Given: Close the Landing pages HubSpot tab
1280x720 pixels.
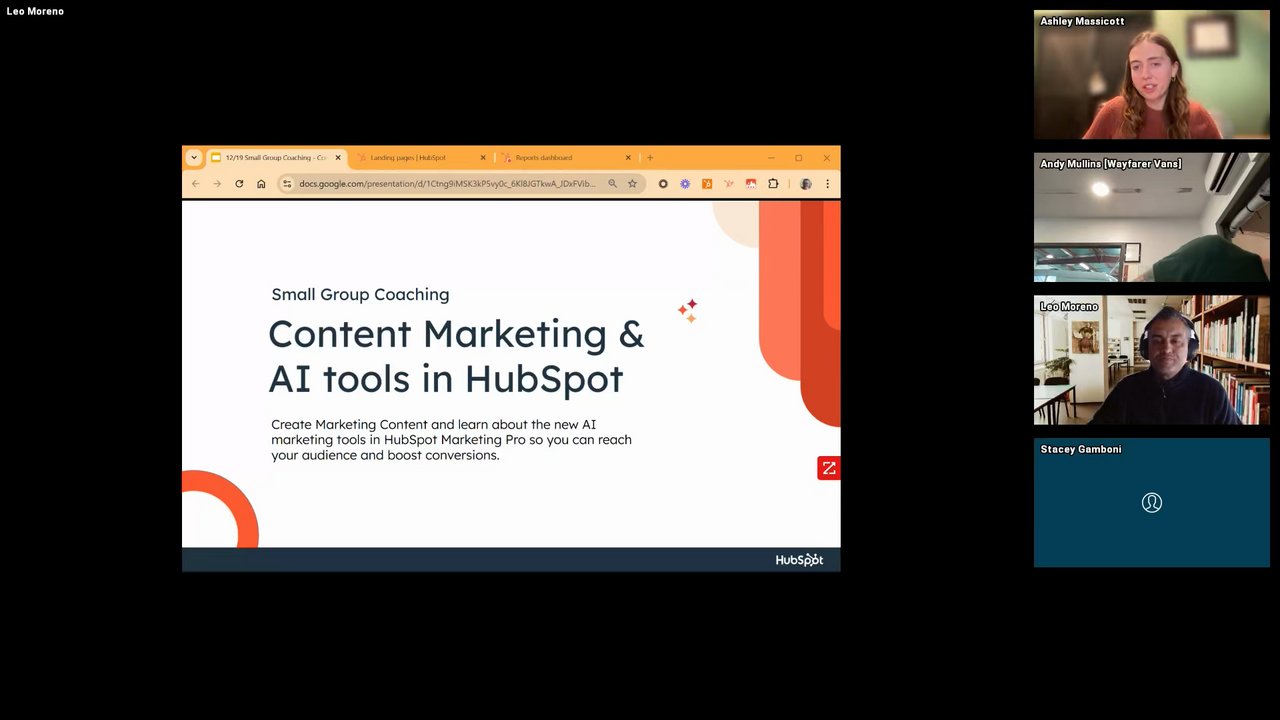Looking at the screenshot, I should (483, 157).
